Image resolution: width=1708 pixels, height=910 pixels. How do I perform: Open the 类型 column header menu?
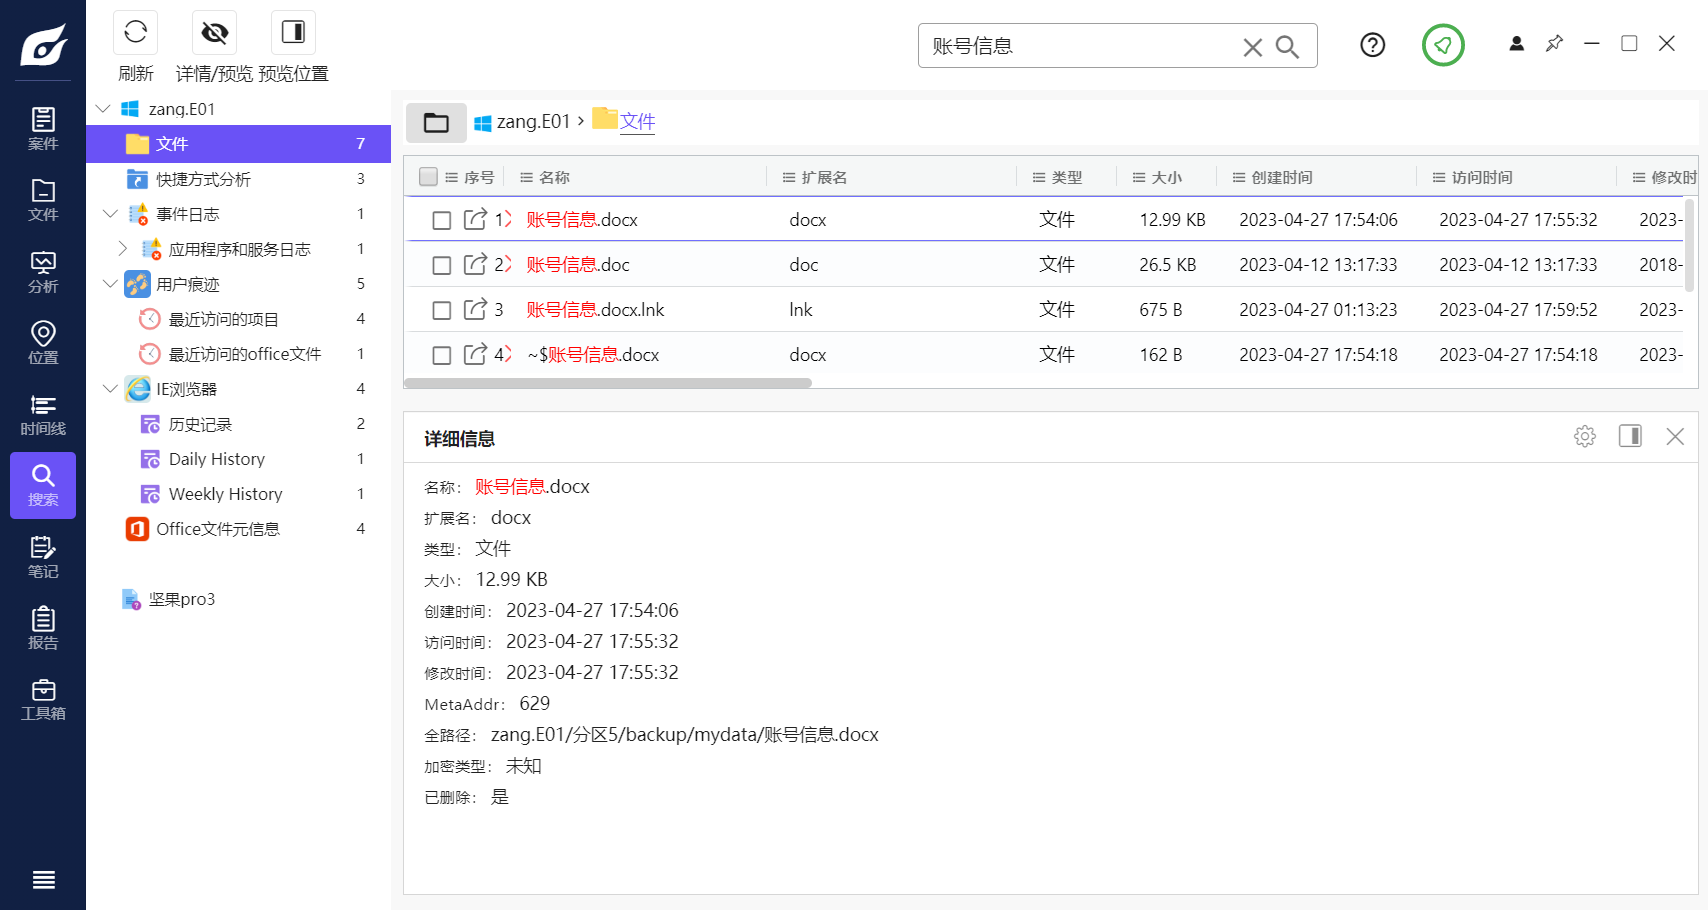(1038, 177)
